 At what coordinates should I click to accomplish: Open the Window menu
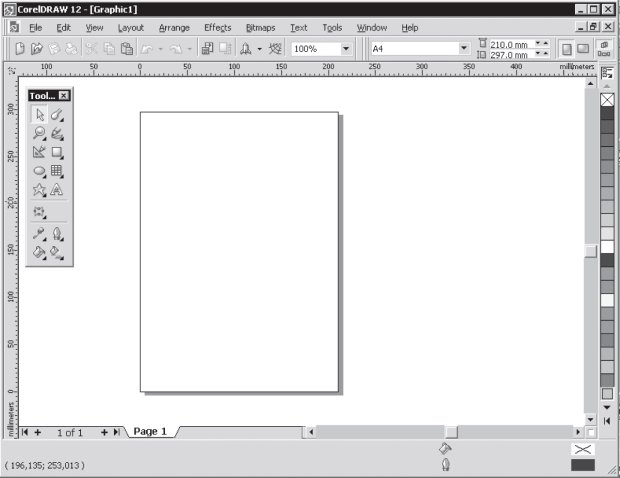(372, 28)
